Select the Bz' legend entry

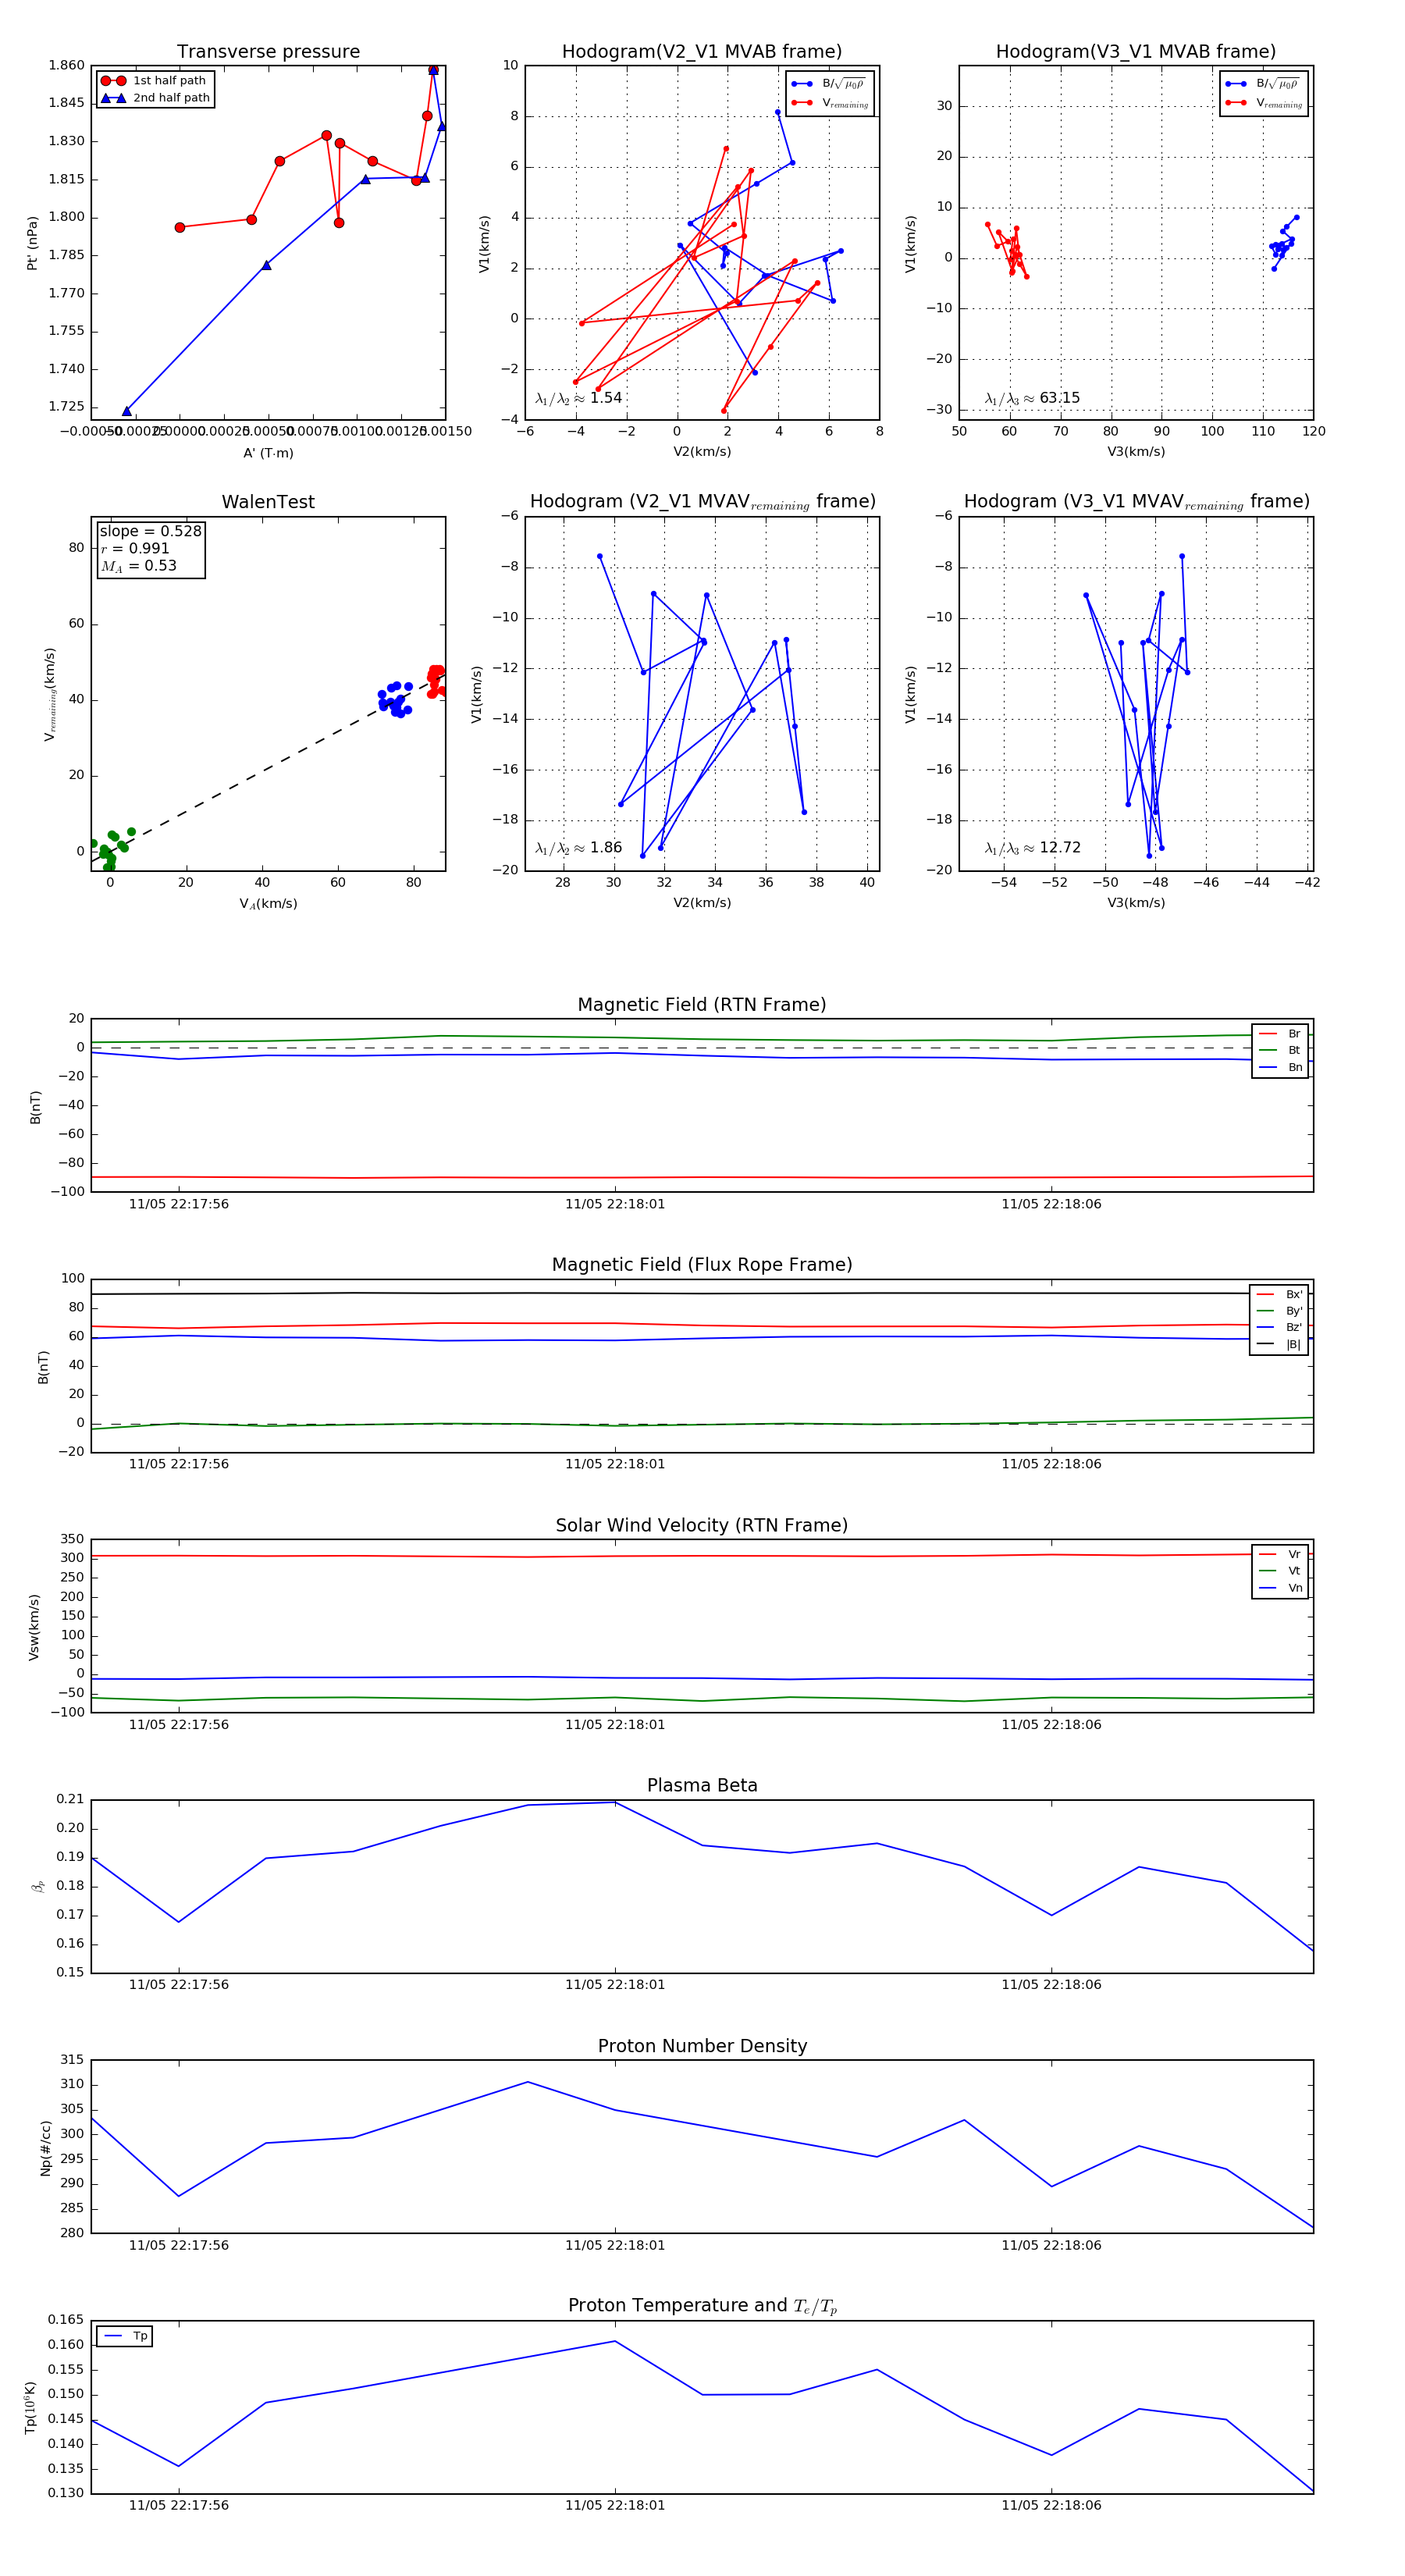pyautogui.click(x=1279, y=1327)
